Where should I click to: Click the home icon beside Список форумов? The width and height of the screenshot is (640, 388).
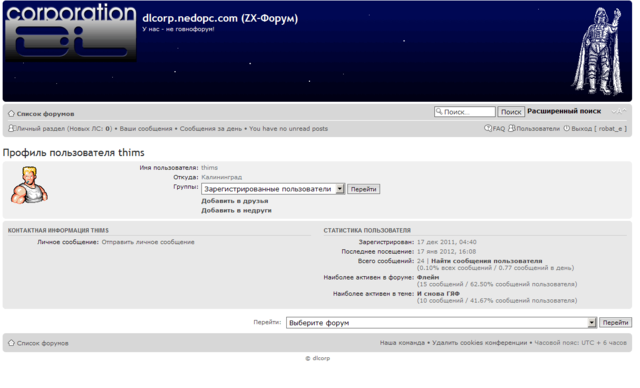click(x=11, y=113)
